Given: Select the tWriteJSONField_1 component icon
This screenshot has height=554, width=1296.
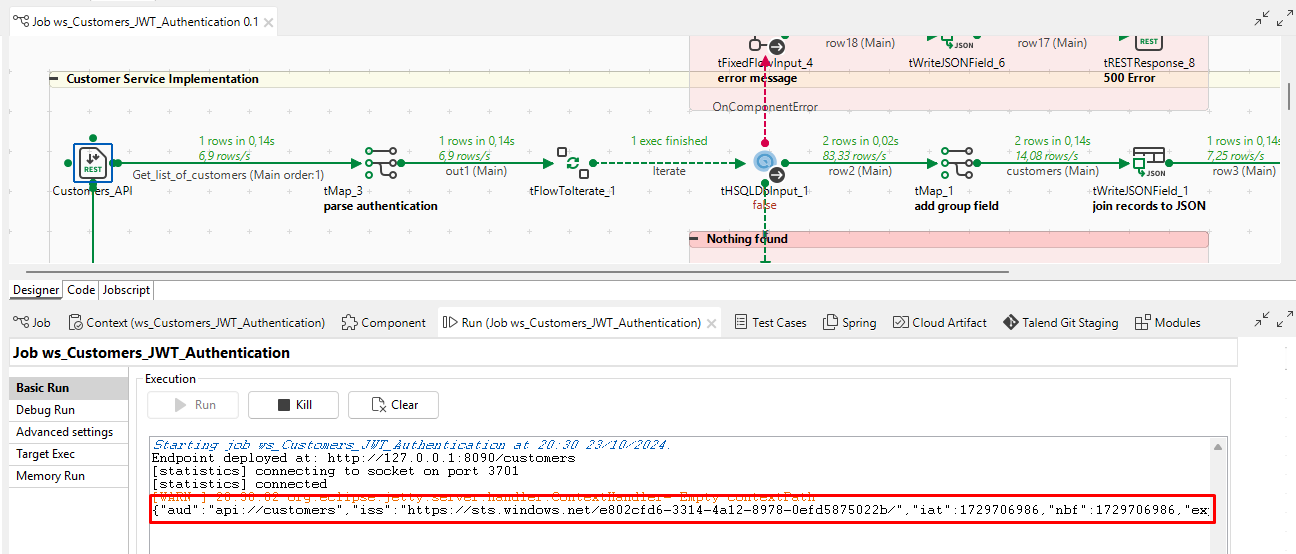Looking at the screenshot, I should pos(1149,162).
